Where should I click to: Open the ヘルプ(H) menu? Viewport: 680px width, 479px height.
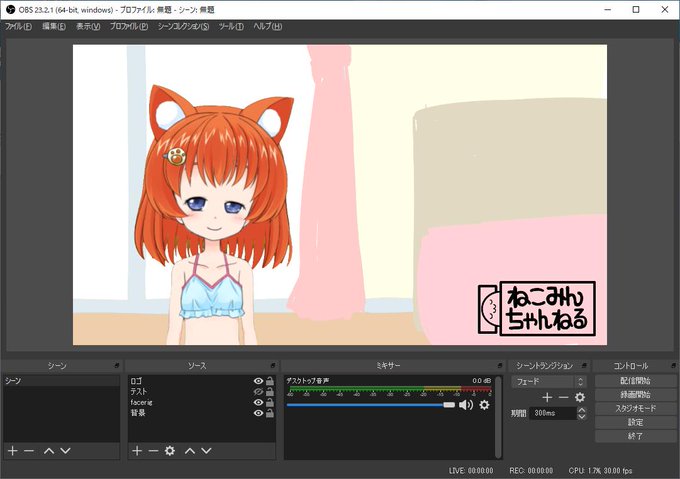(x=268, y=26)
